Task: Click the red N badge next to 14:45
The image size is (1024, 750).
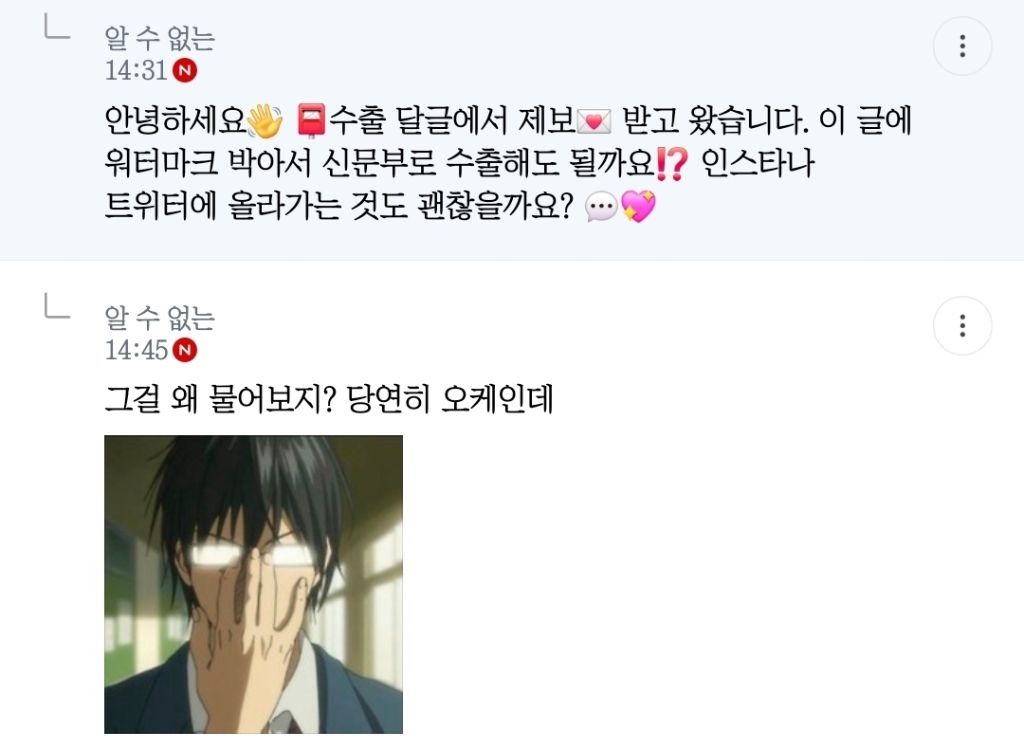Action: click(185, 350)
